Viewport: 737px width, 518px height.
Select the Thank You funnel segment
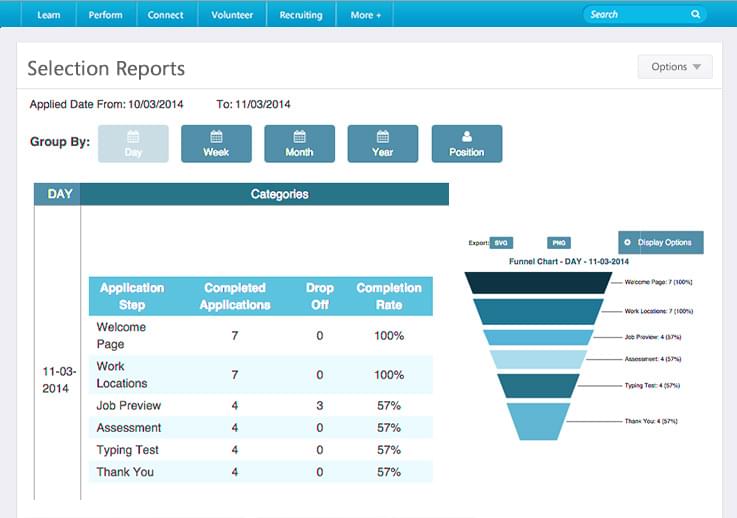pos(538,421)
